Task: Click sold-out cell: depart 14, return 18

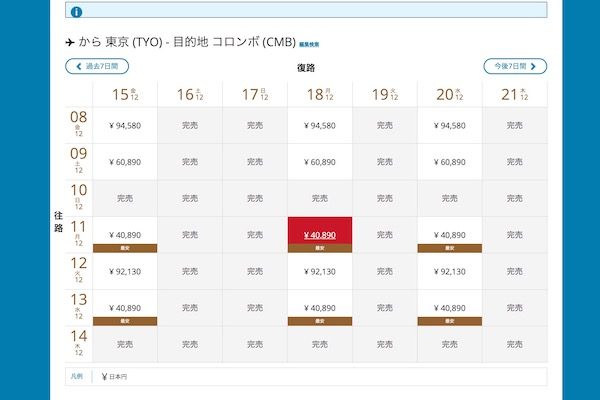Action: [x=320, y=344]
